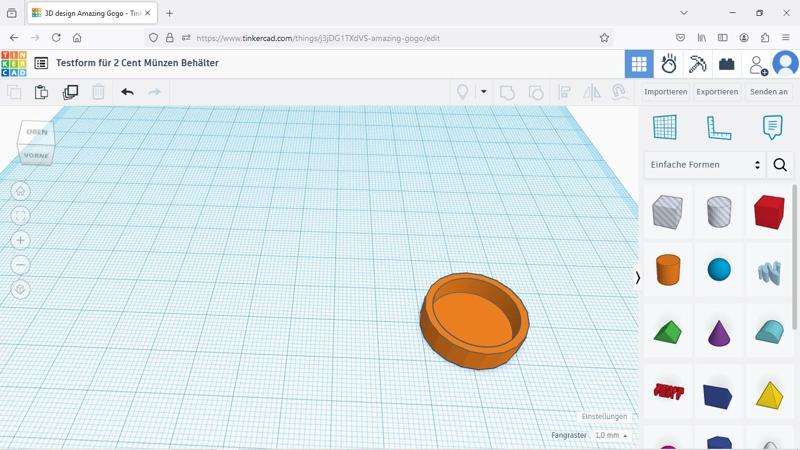This screenshot has width=800, height=450.
Task: Select the yellow pyramid shape
Action: [x=769, y=395]
